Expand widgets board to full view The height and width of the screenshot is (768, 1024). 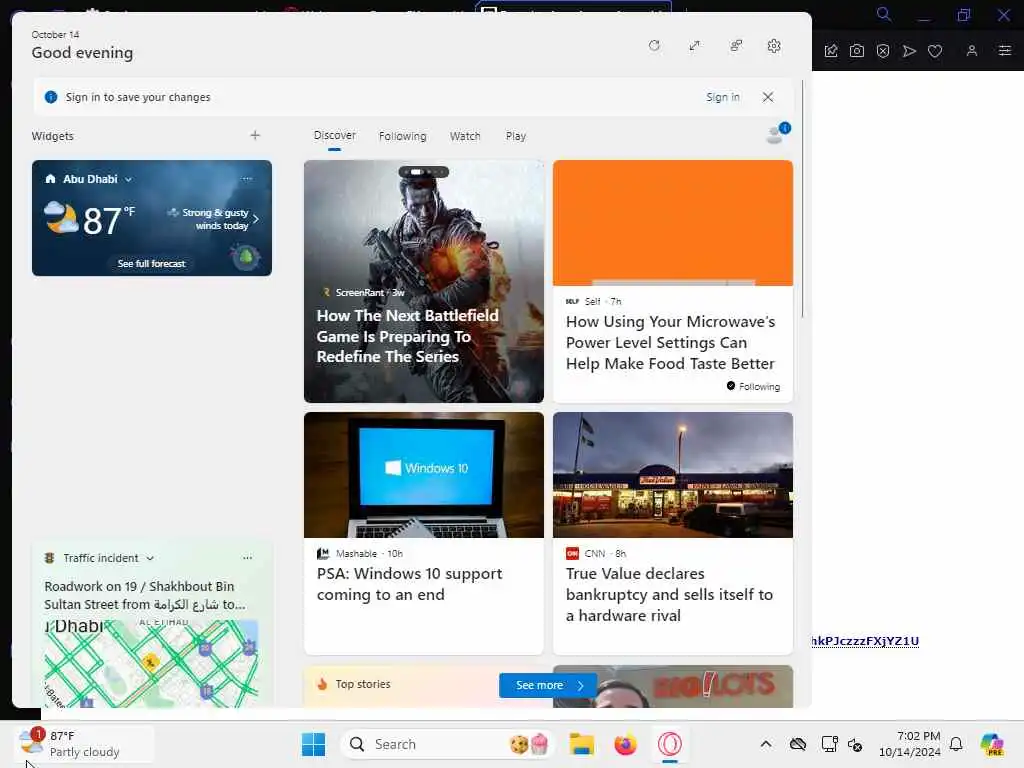[x=694, y=46]
